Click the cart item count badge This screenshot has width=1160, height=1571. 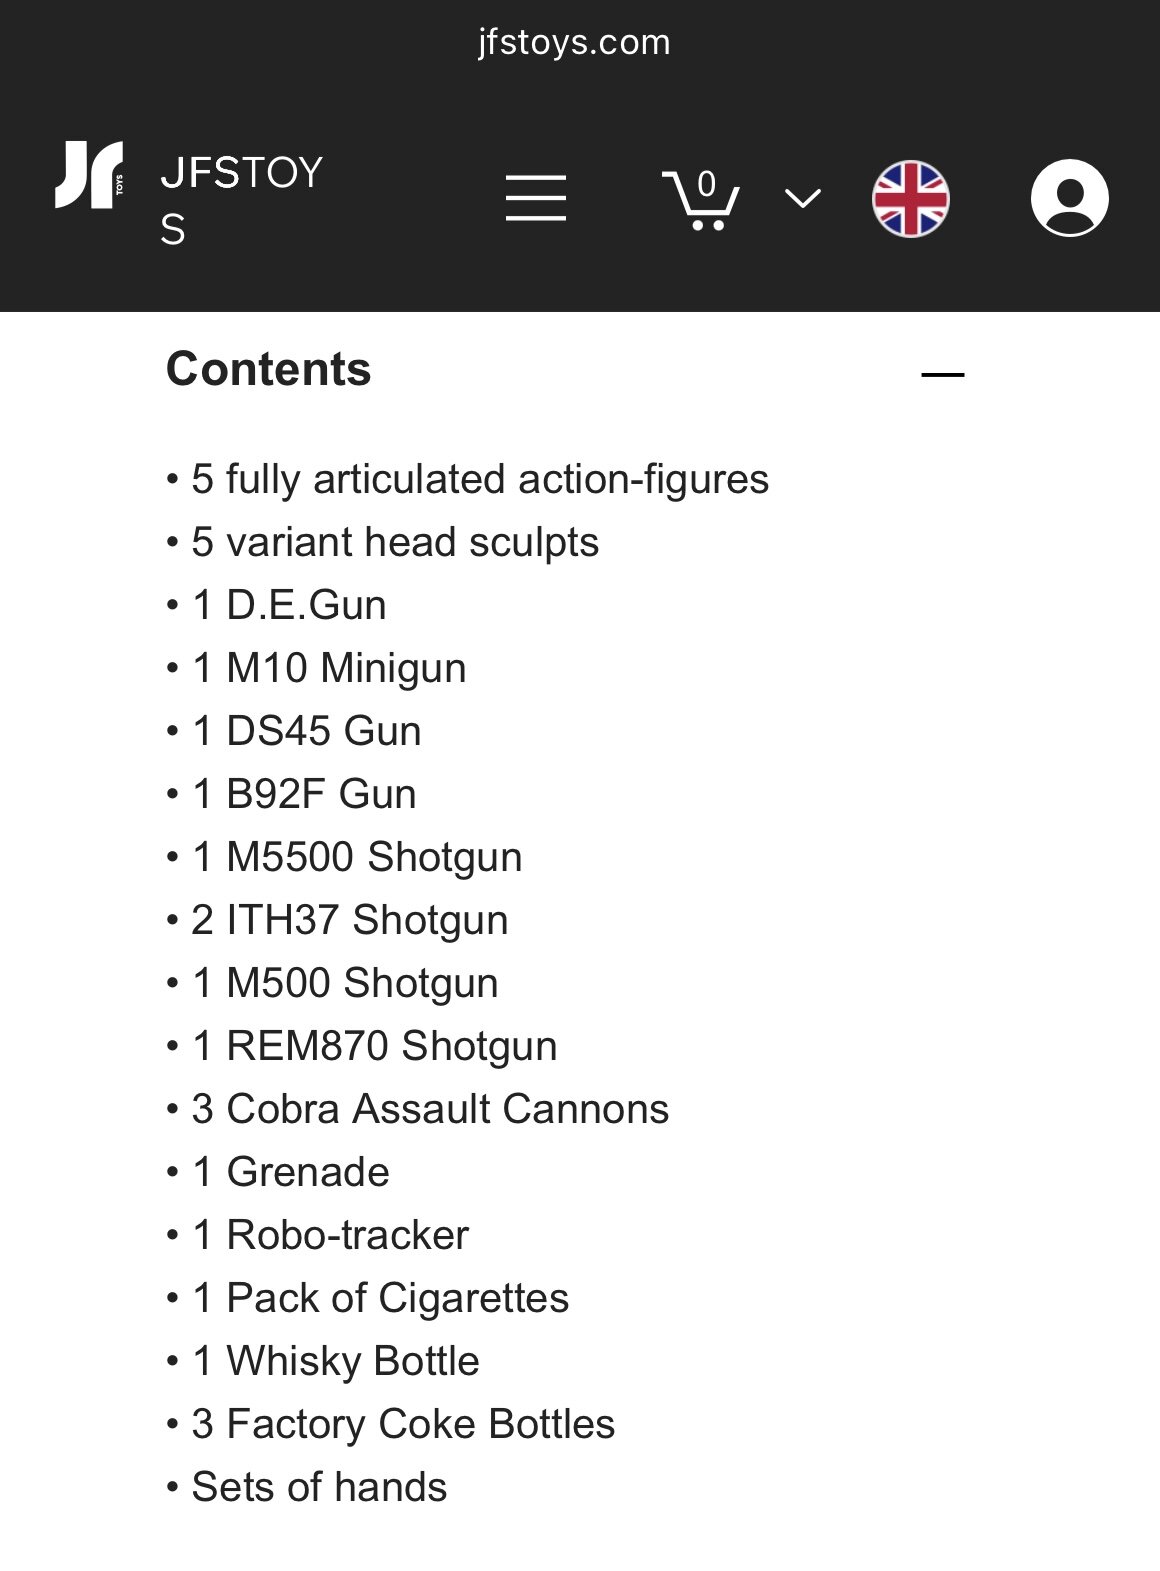click(x=707, y=184)
